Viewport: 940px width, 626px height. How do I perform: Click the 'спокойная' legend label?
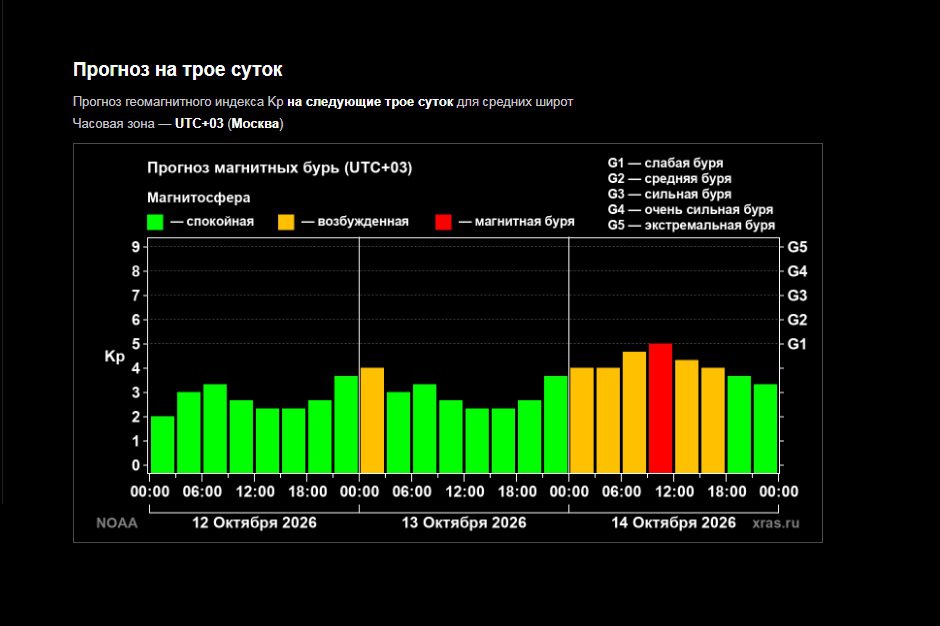[220, 222]
